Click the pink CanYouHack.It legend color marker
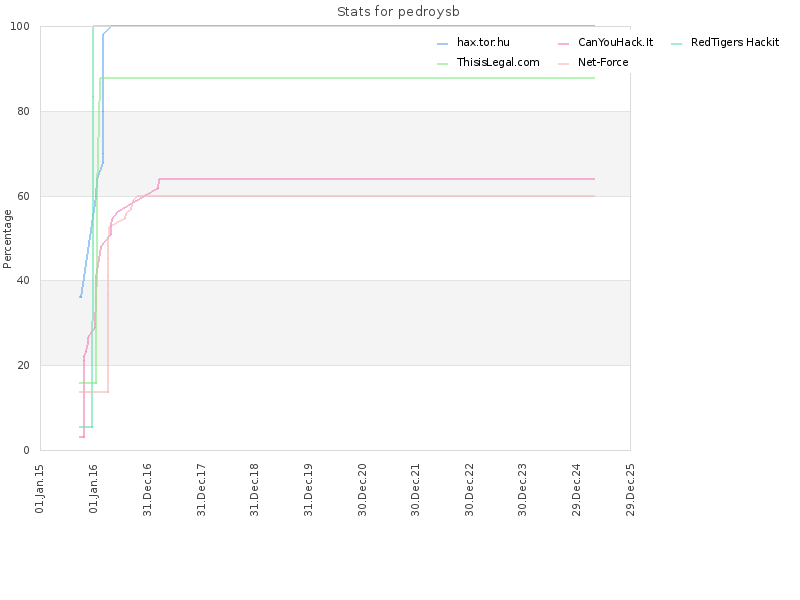 (563, 44)
